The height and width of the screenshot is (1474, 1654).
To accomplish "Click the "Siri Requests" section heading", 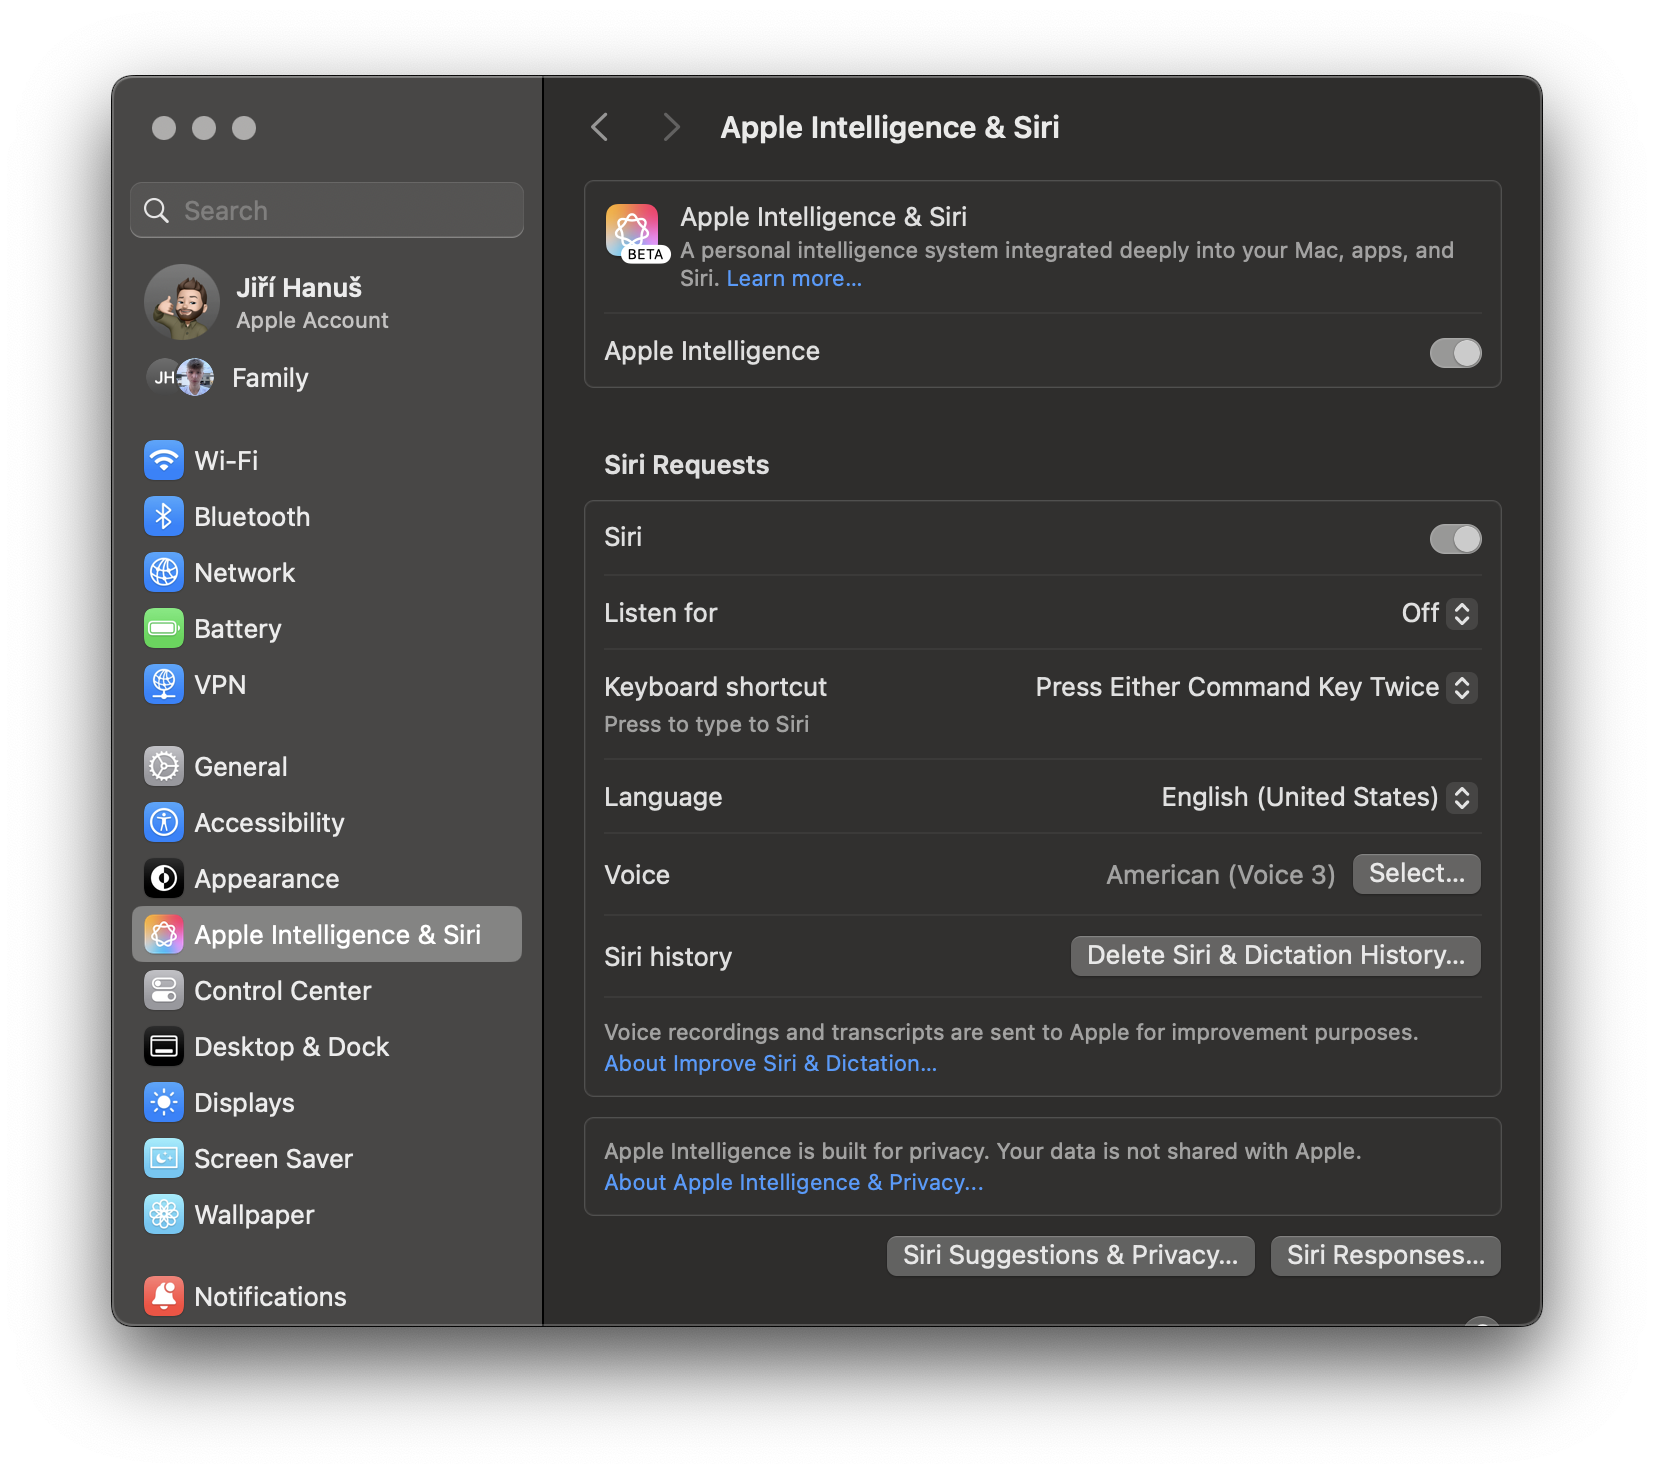I will pyautogui.click(x=686, y=465).
